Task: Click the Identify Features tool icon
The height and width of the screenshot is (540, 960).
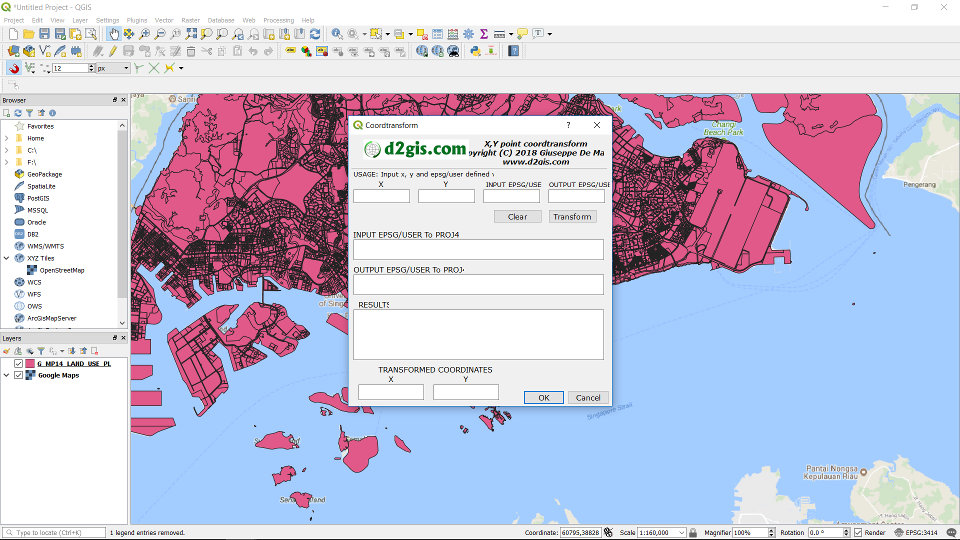Action: (337, 34)
